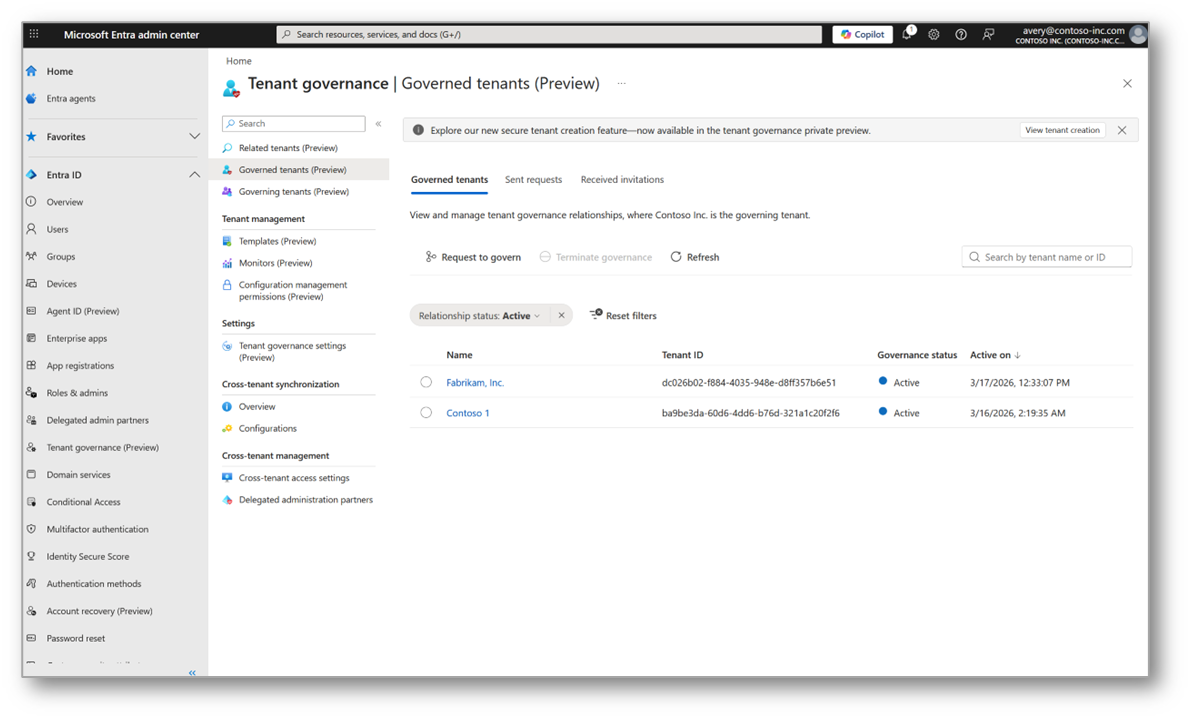
Task: Open Tenant governance settings (Preview)
Action: [x=292, y=351]
